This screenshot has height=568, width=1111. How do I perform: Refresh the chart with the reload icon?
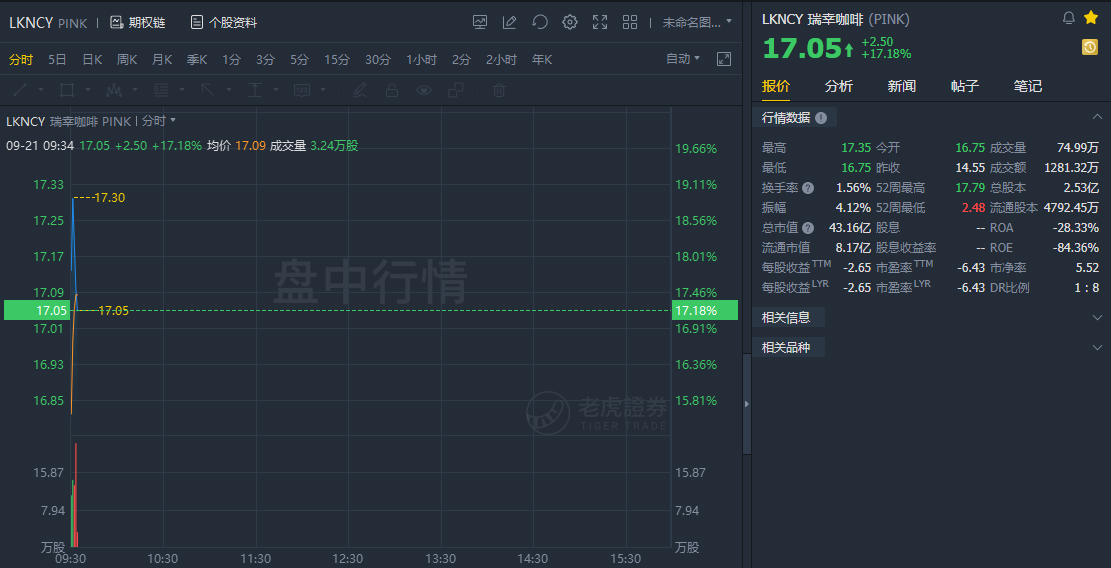[x=540, y=22]
